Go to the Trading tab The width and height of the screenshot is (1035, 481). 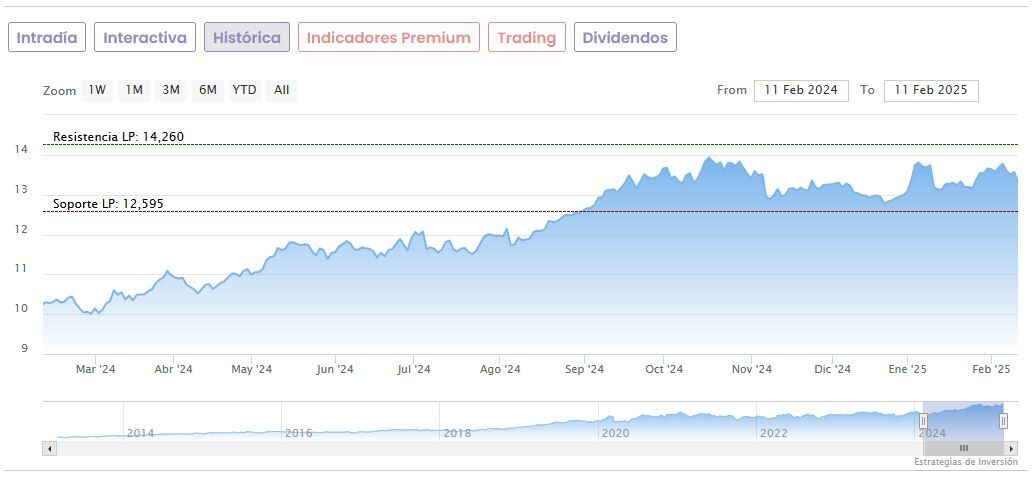[526, 38]
